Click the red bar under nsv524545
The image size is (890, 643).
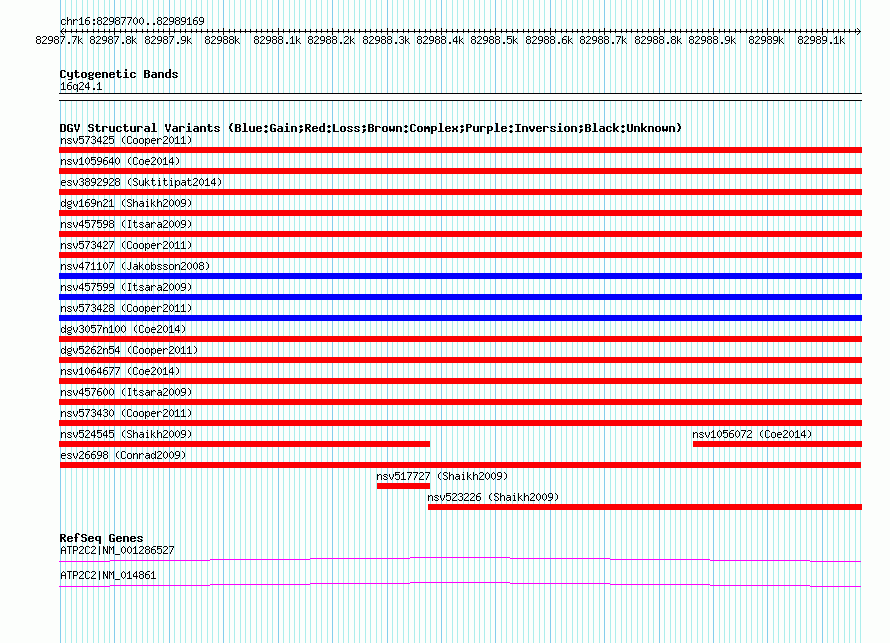pyautogui.click(x=245, y=444)
